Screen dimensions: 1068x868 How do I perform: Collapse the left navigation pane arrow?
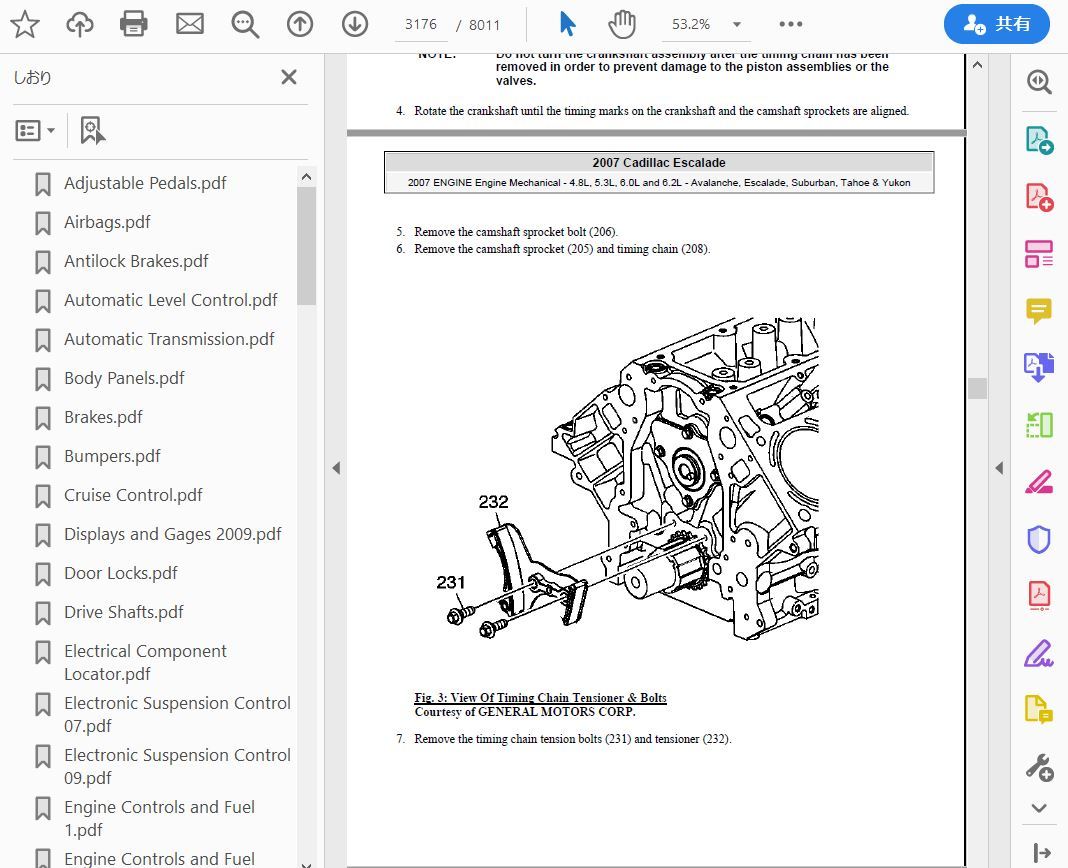point(336,468)
